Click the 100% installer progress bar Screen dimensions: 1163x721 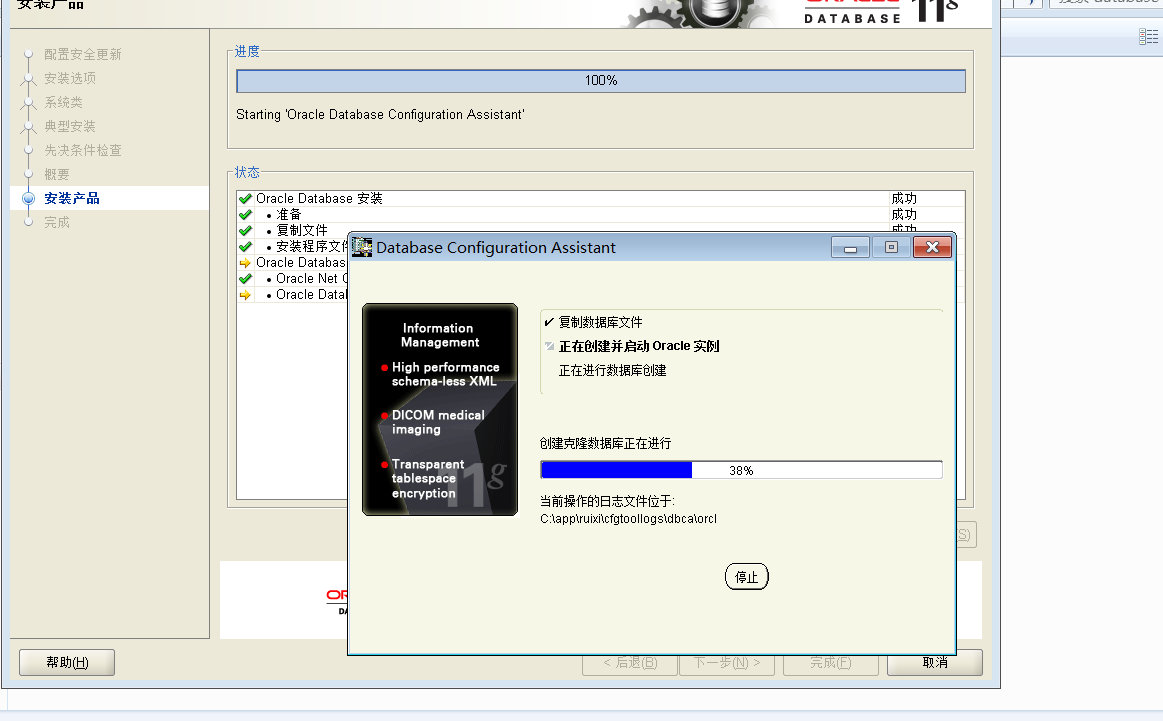(x=601, y=81)
